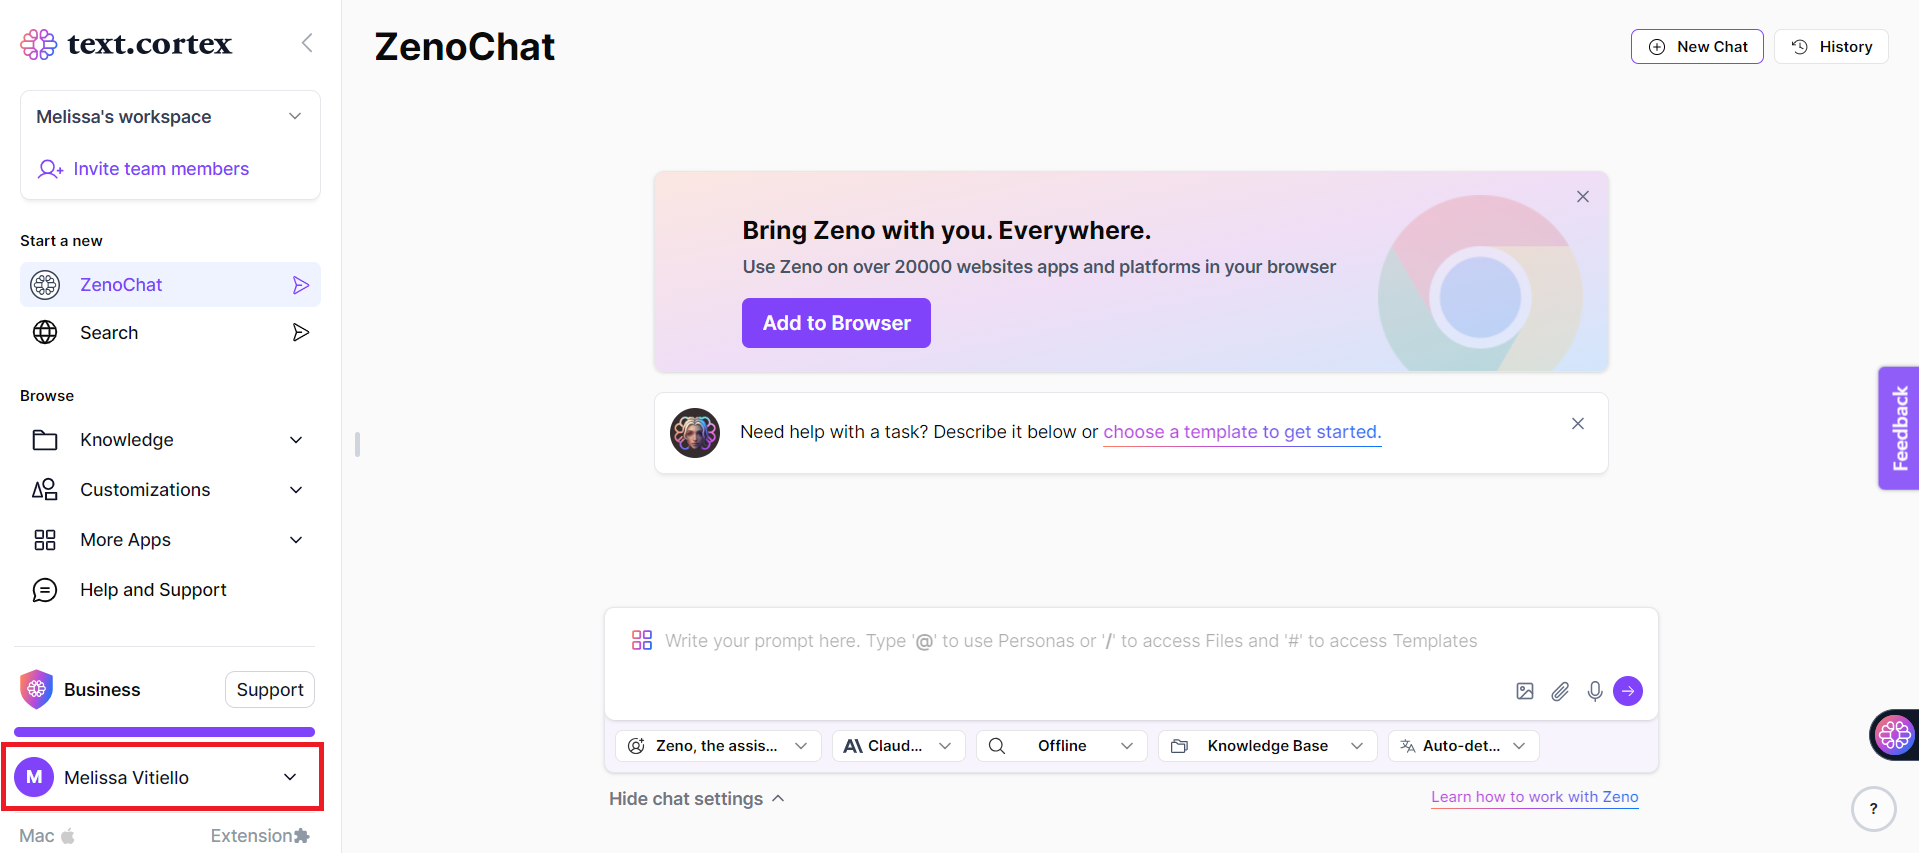Expand Melissa's workspace switcher
The height and width of the screenshot is (853, 1919).
tap(295, 116)
